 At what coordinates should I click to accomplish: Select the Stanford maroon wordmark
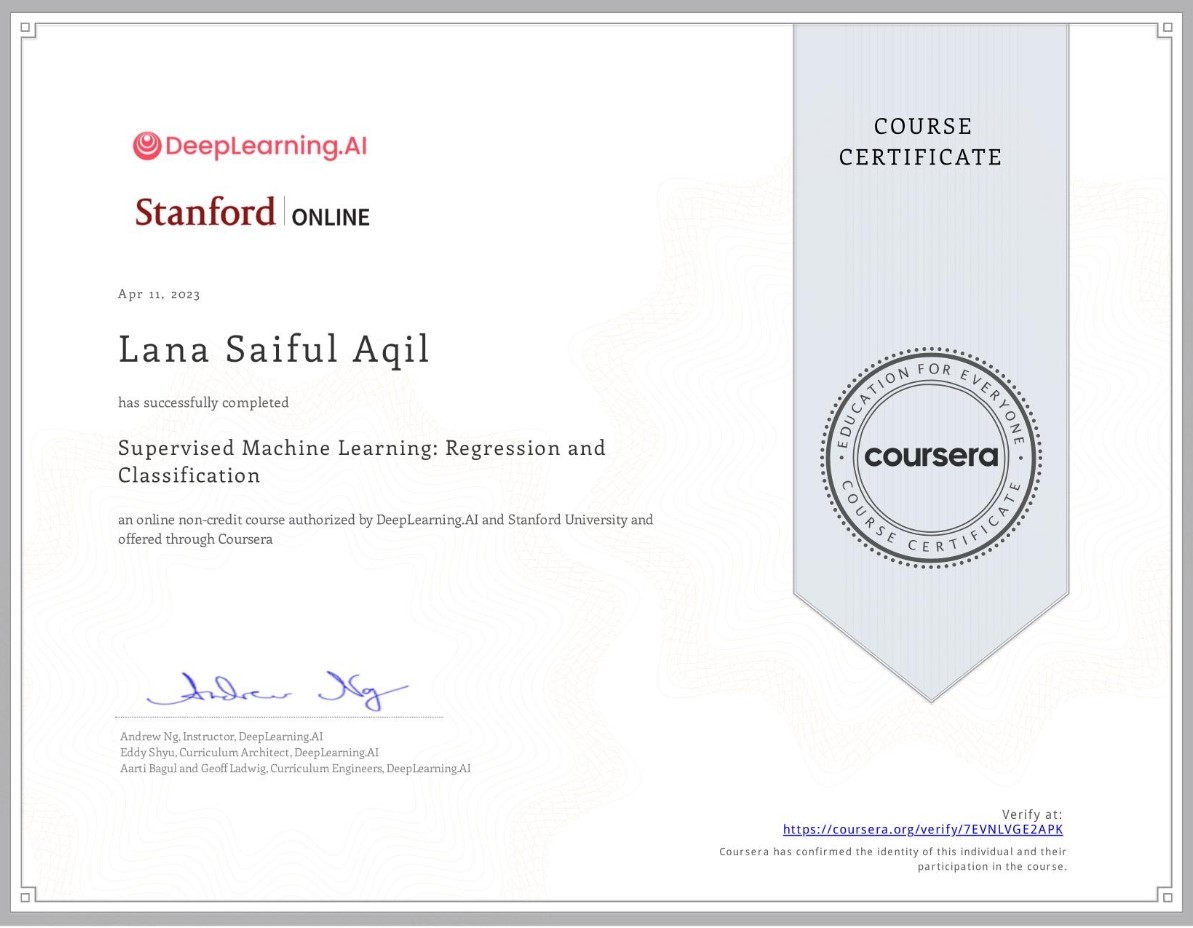(205, 213)
